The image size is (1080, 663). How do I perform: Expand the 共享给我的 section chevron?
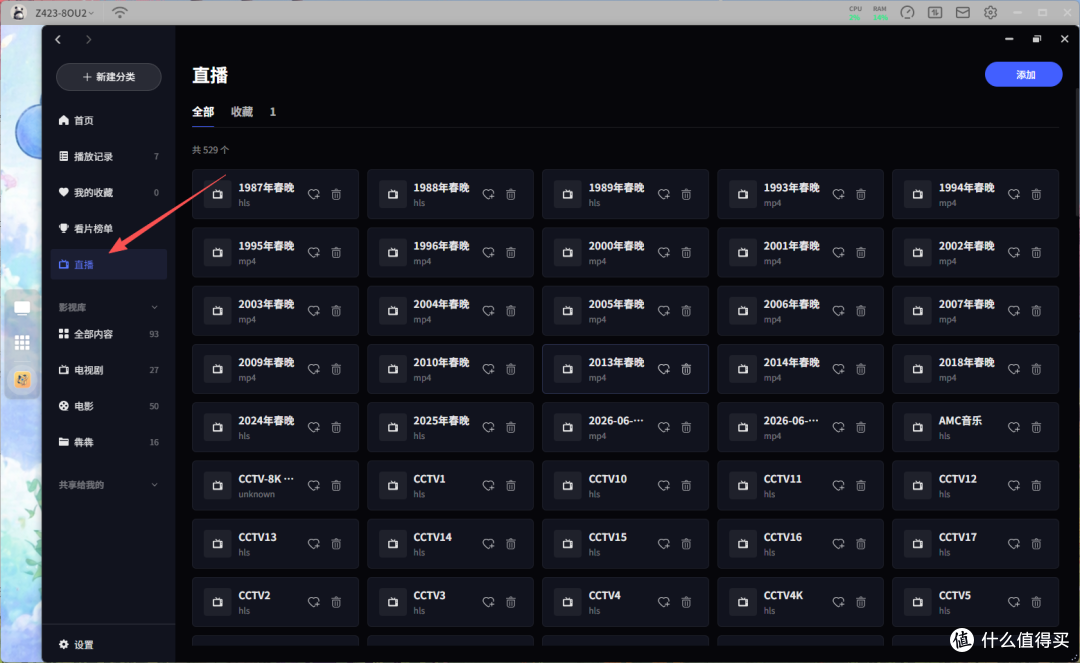pyautogui.click(x=154, y=485)
